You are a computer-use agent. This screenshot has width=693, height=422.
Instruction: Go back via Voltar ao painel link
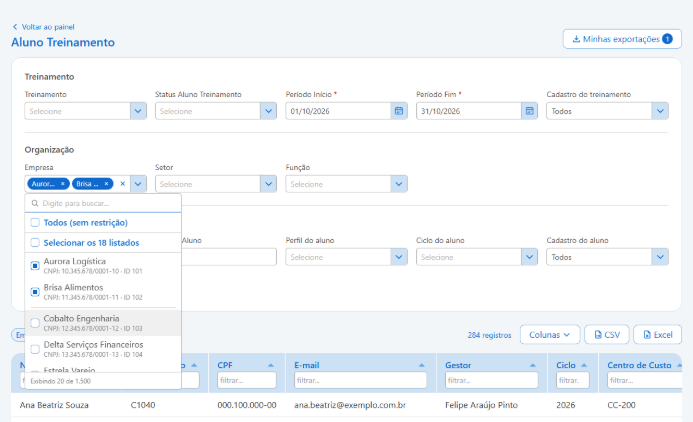tap(43, 27)
